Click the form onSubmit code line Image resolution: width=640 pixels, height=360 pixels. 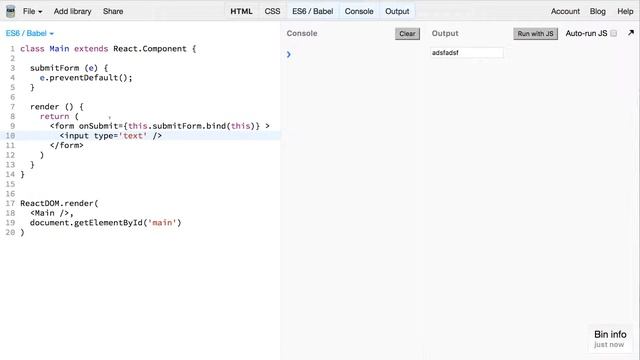click(160, 126)
